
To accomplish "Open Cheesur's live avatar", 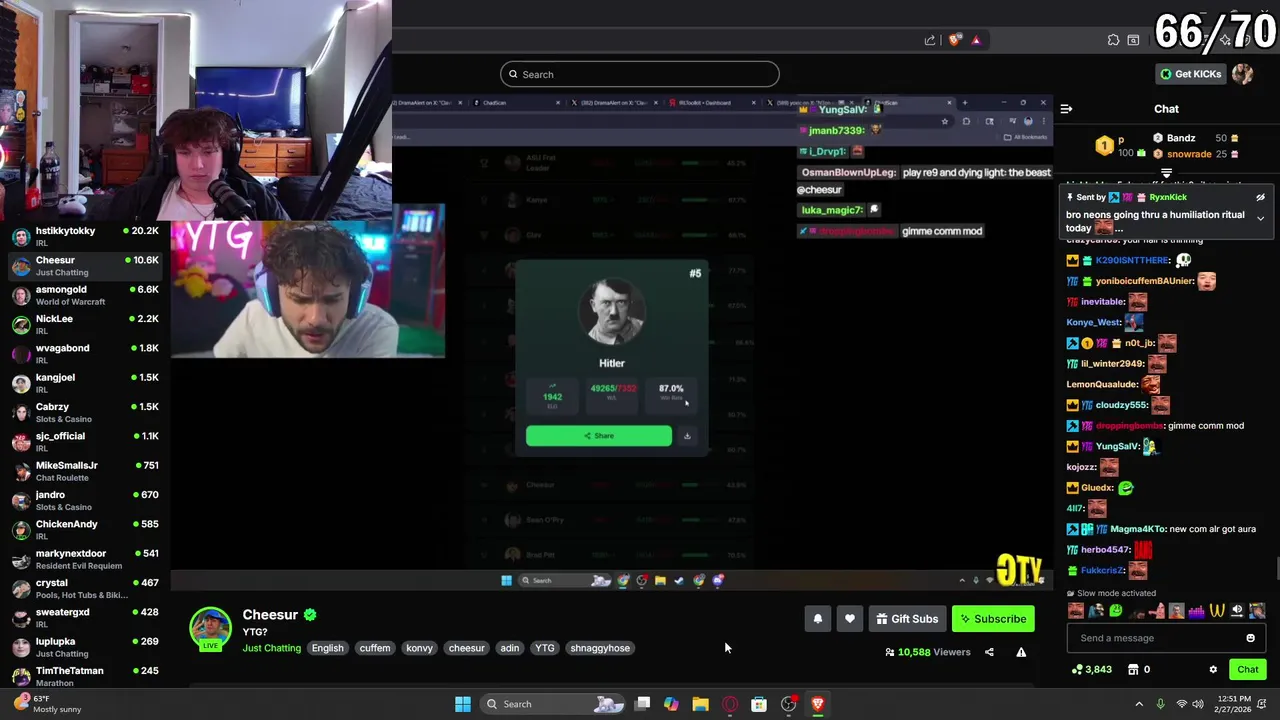I will pyautogui.click(x=210, y=628).
